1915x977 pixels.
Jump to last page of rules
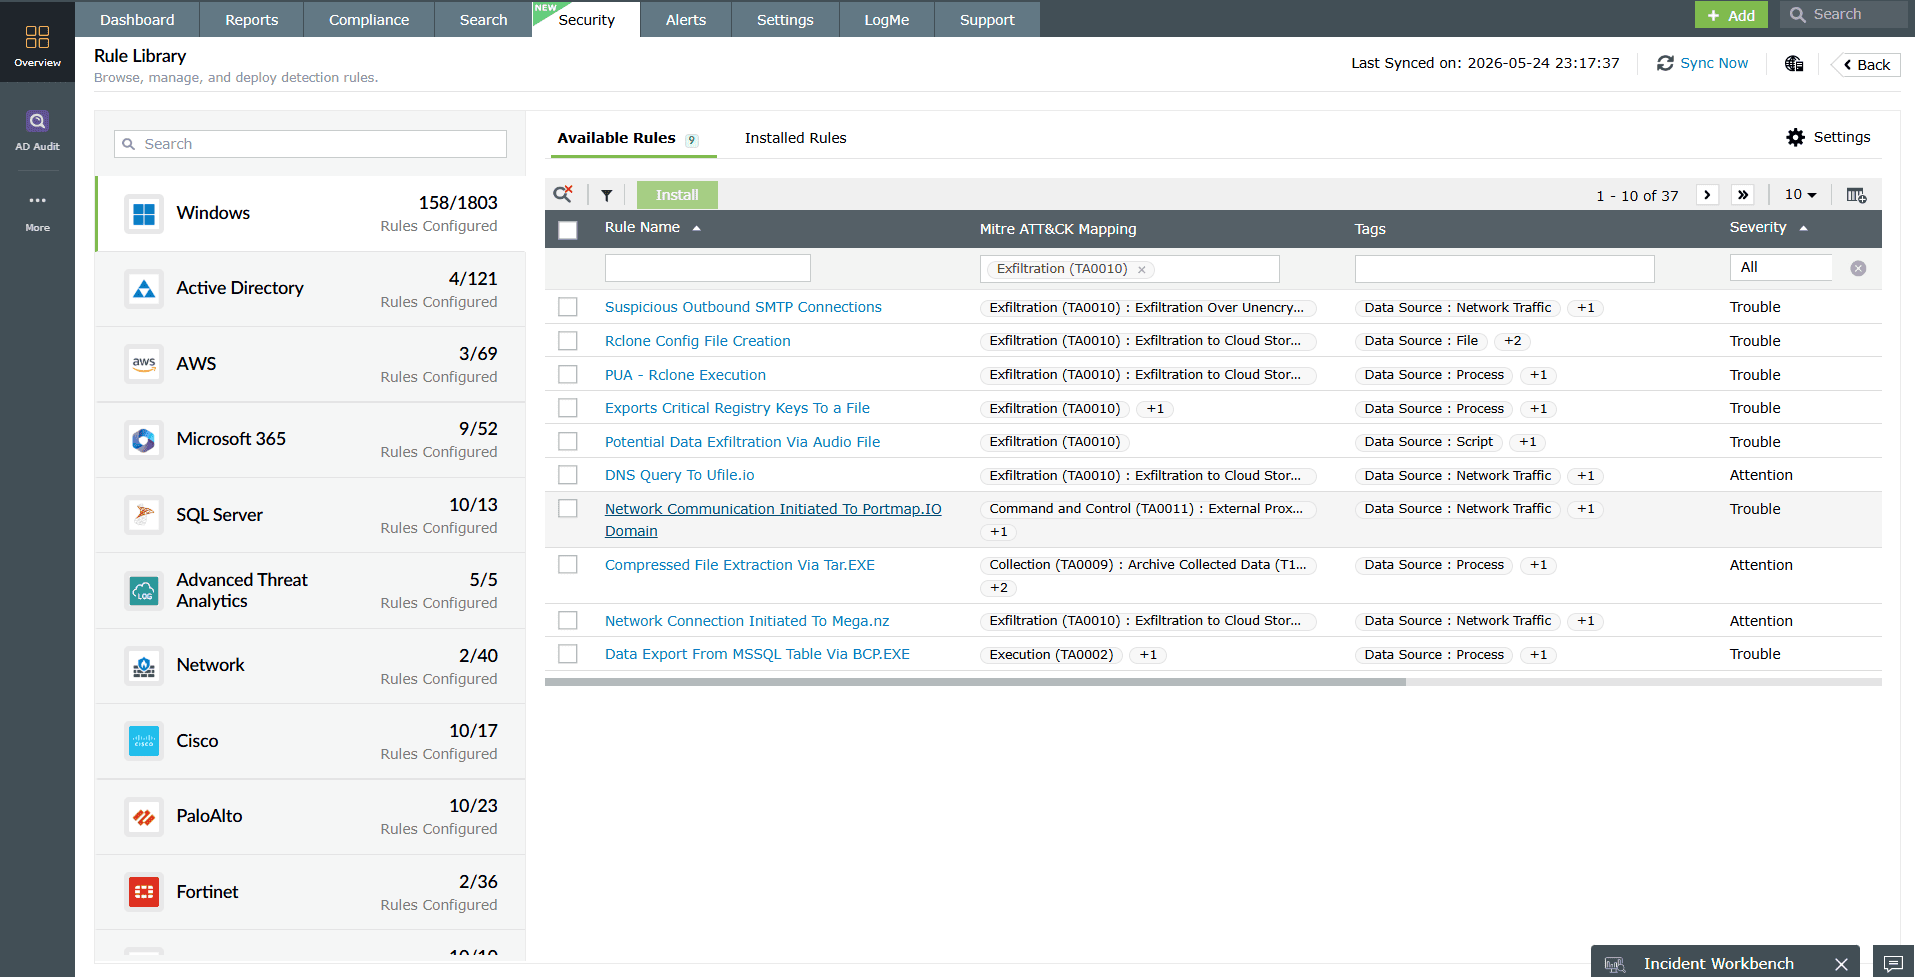tap(1743, 195)
